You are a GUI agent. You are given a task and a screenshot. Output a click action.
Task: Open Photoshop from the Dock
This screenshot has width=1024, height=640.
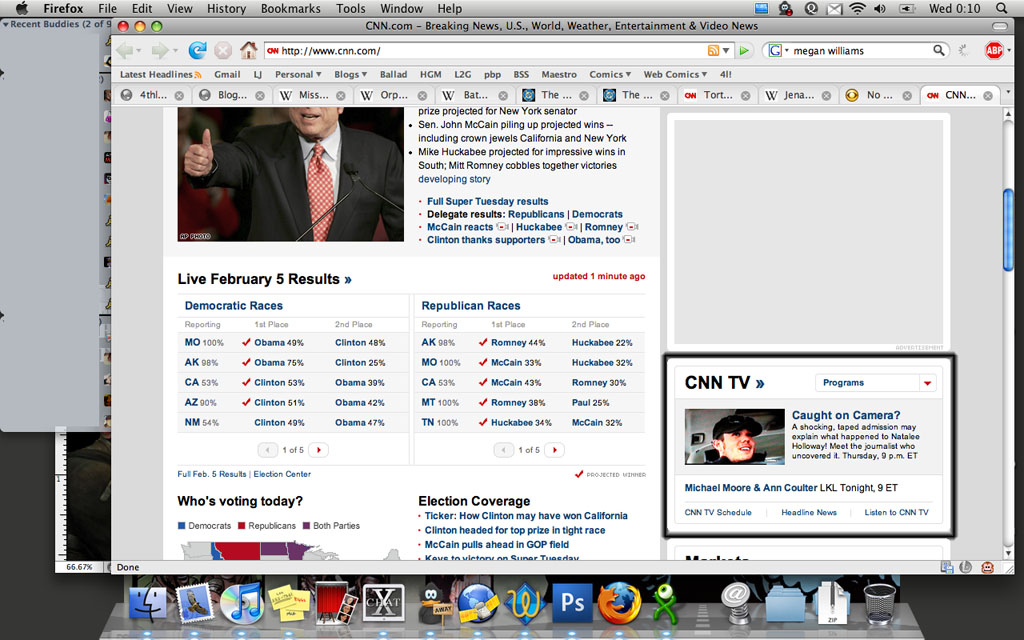click(572, 602)
